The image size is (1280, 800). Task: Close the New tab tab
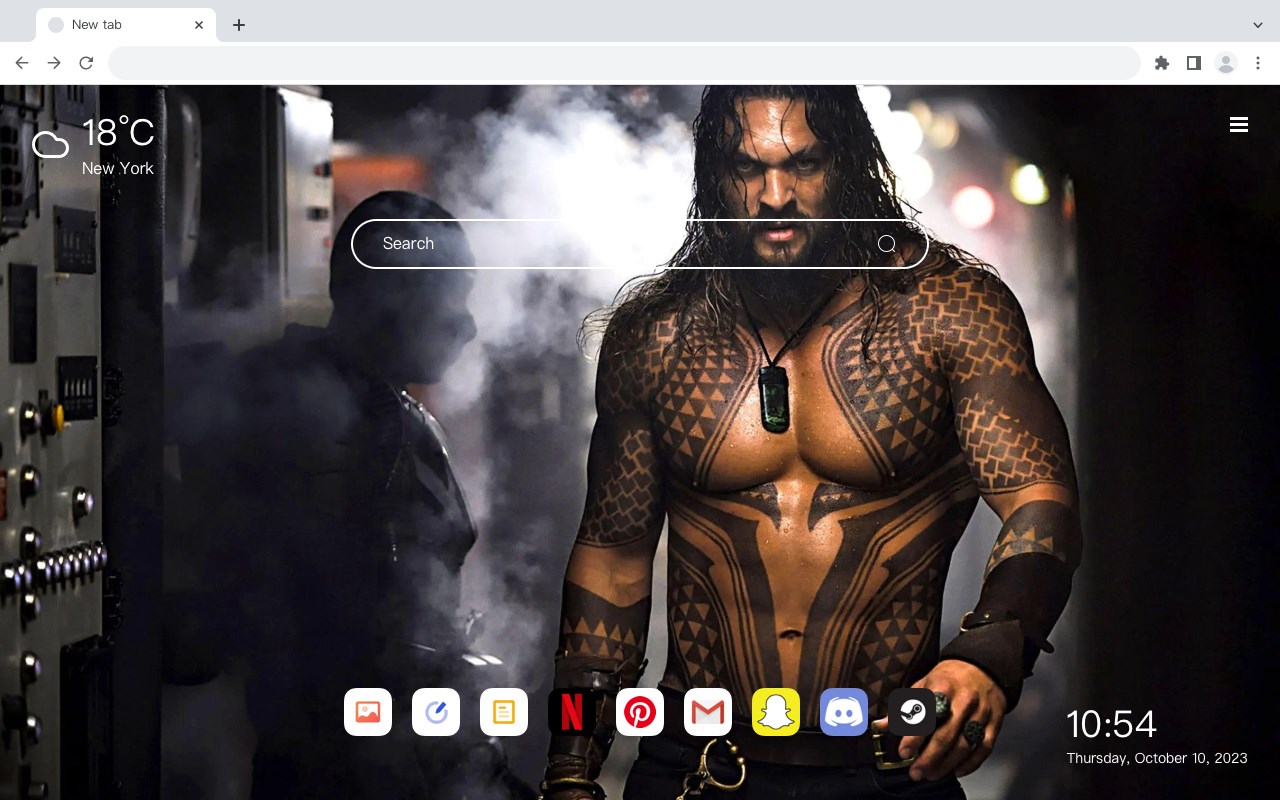pos(199,25)
